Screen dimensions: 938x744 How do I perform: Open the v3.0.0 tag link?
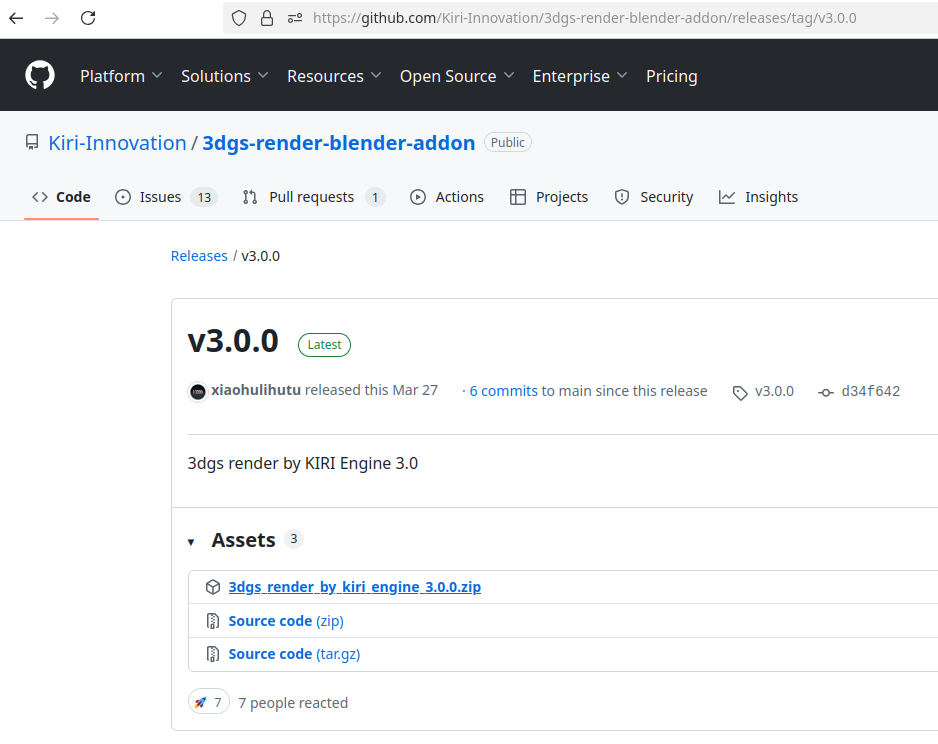773,391
